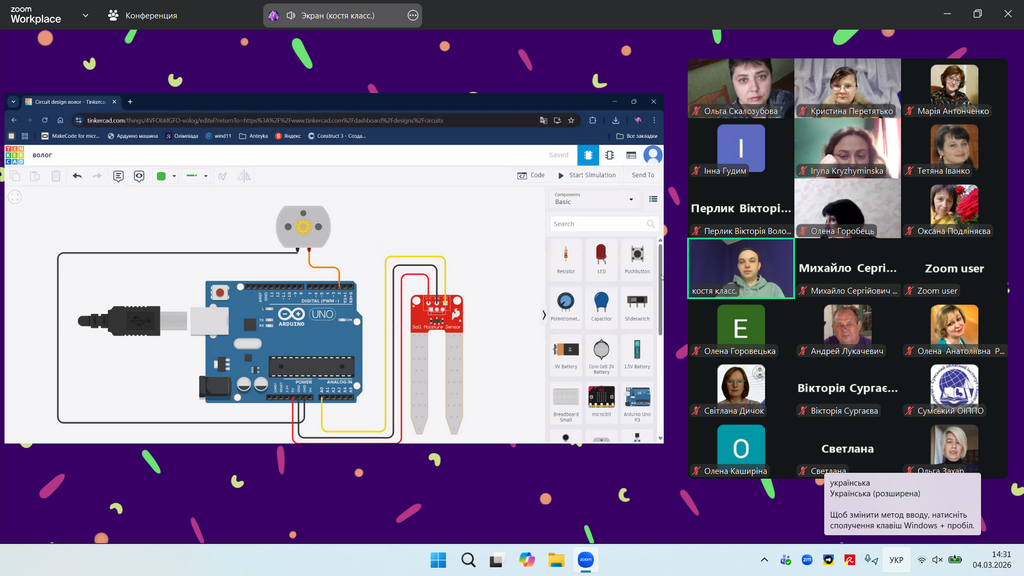The height and width of the screenshot is (576, 1024).
Task: Click the Code button
Action: pyautogui.click(x=531, y=175)
